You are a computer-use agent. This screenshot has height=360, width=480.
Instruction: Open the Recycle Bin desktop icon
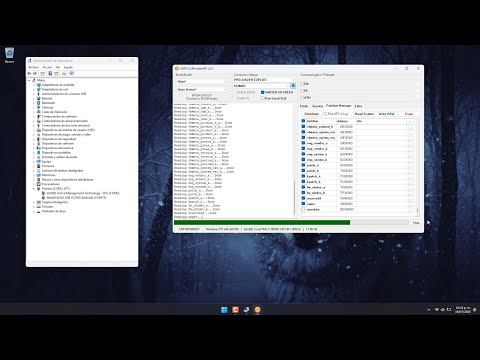pyautogui.click(x=9, y=55)
